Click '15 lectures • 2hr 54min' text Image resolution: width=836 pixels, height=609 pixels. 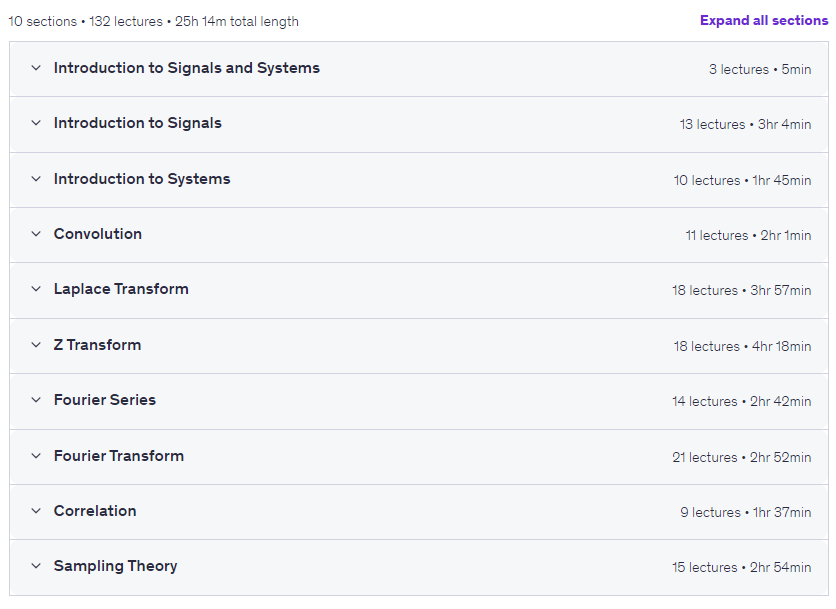tap(742, 567)
